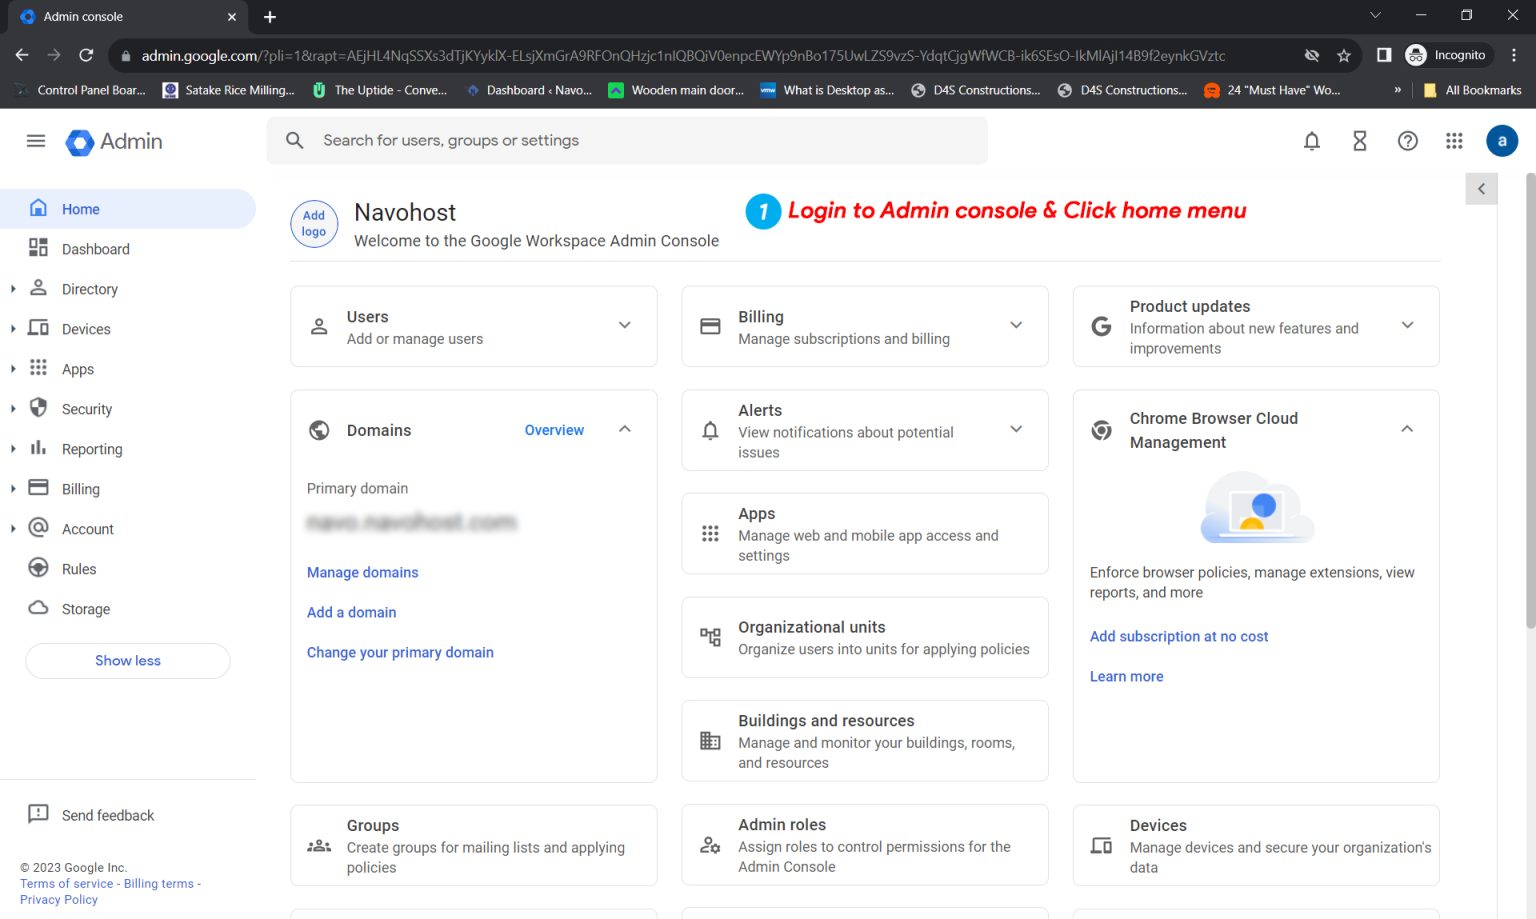Open the pending tasks hourglass icon
Screen dimensions: 1536x919
tap(1359, 141)
